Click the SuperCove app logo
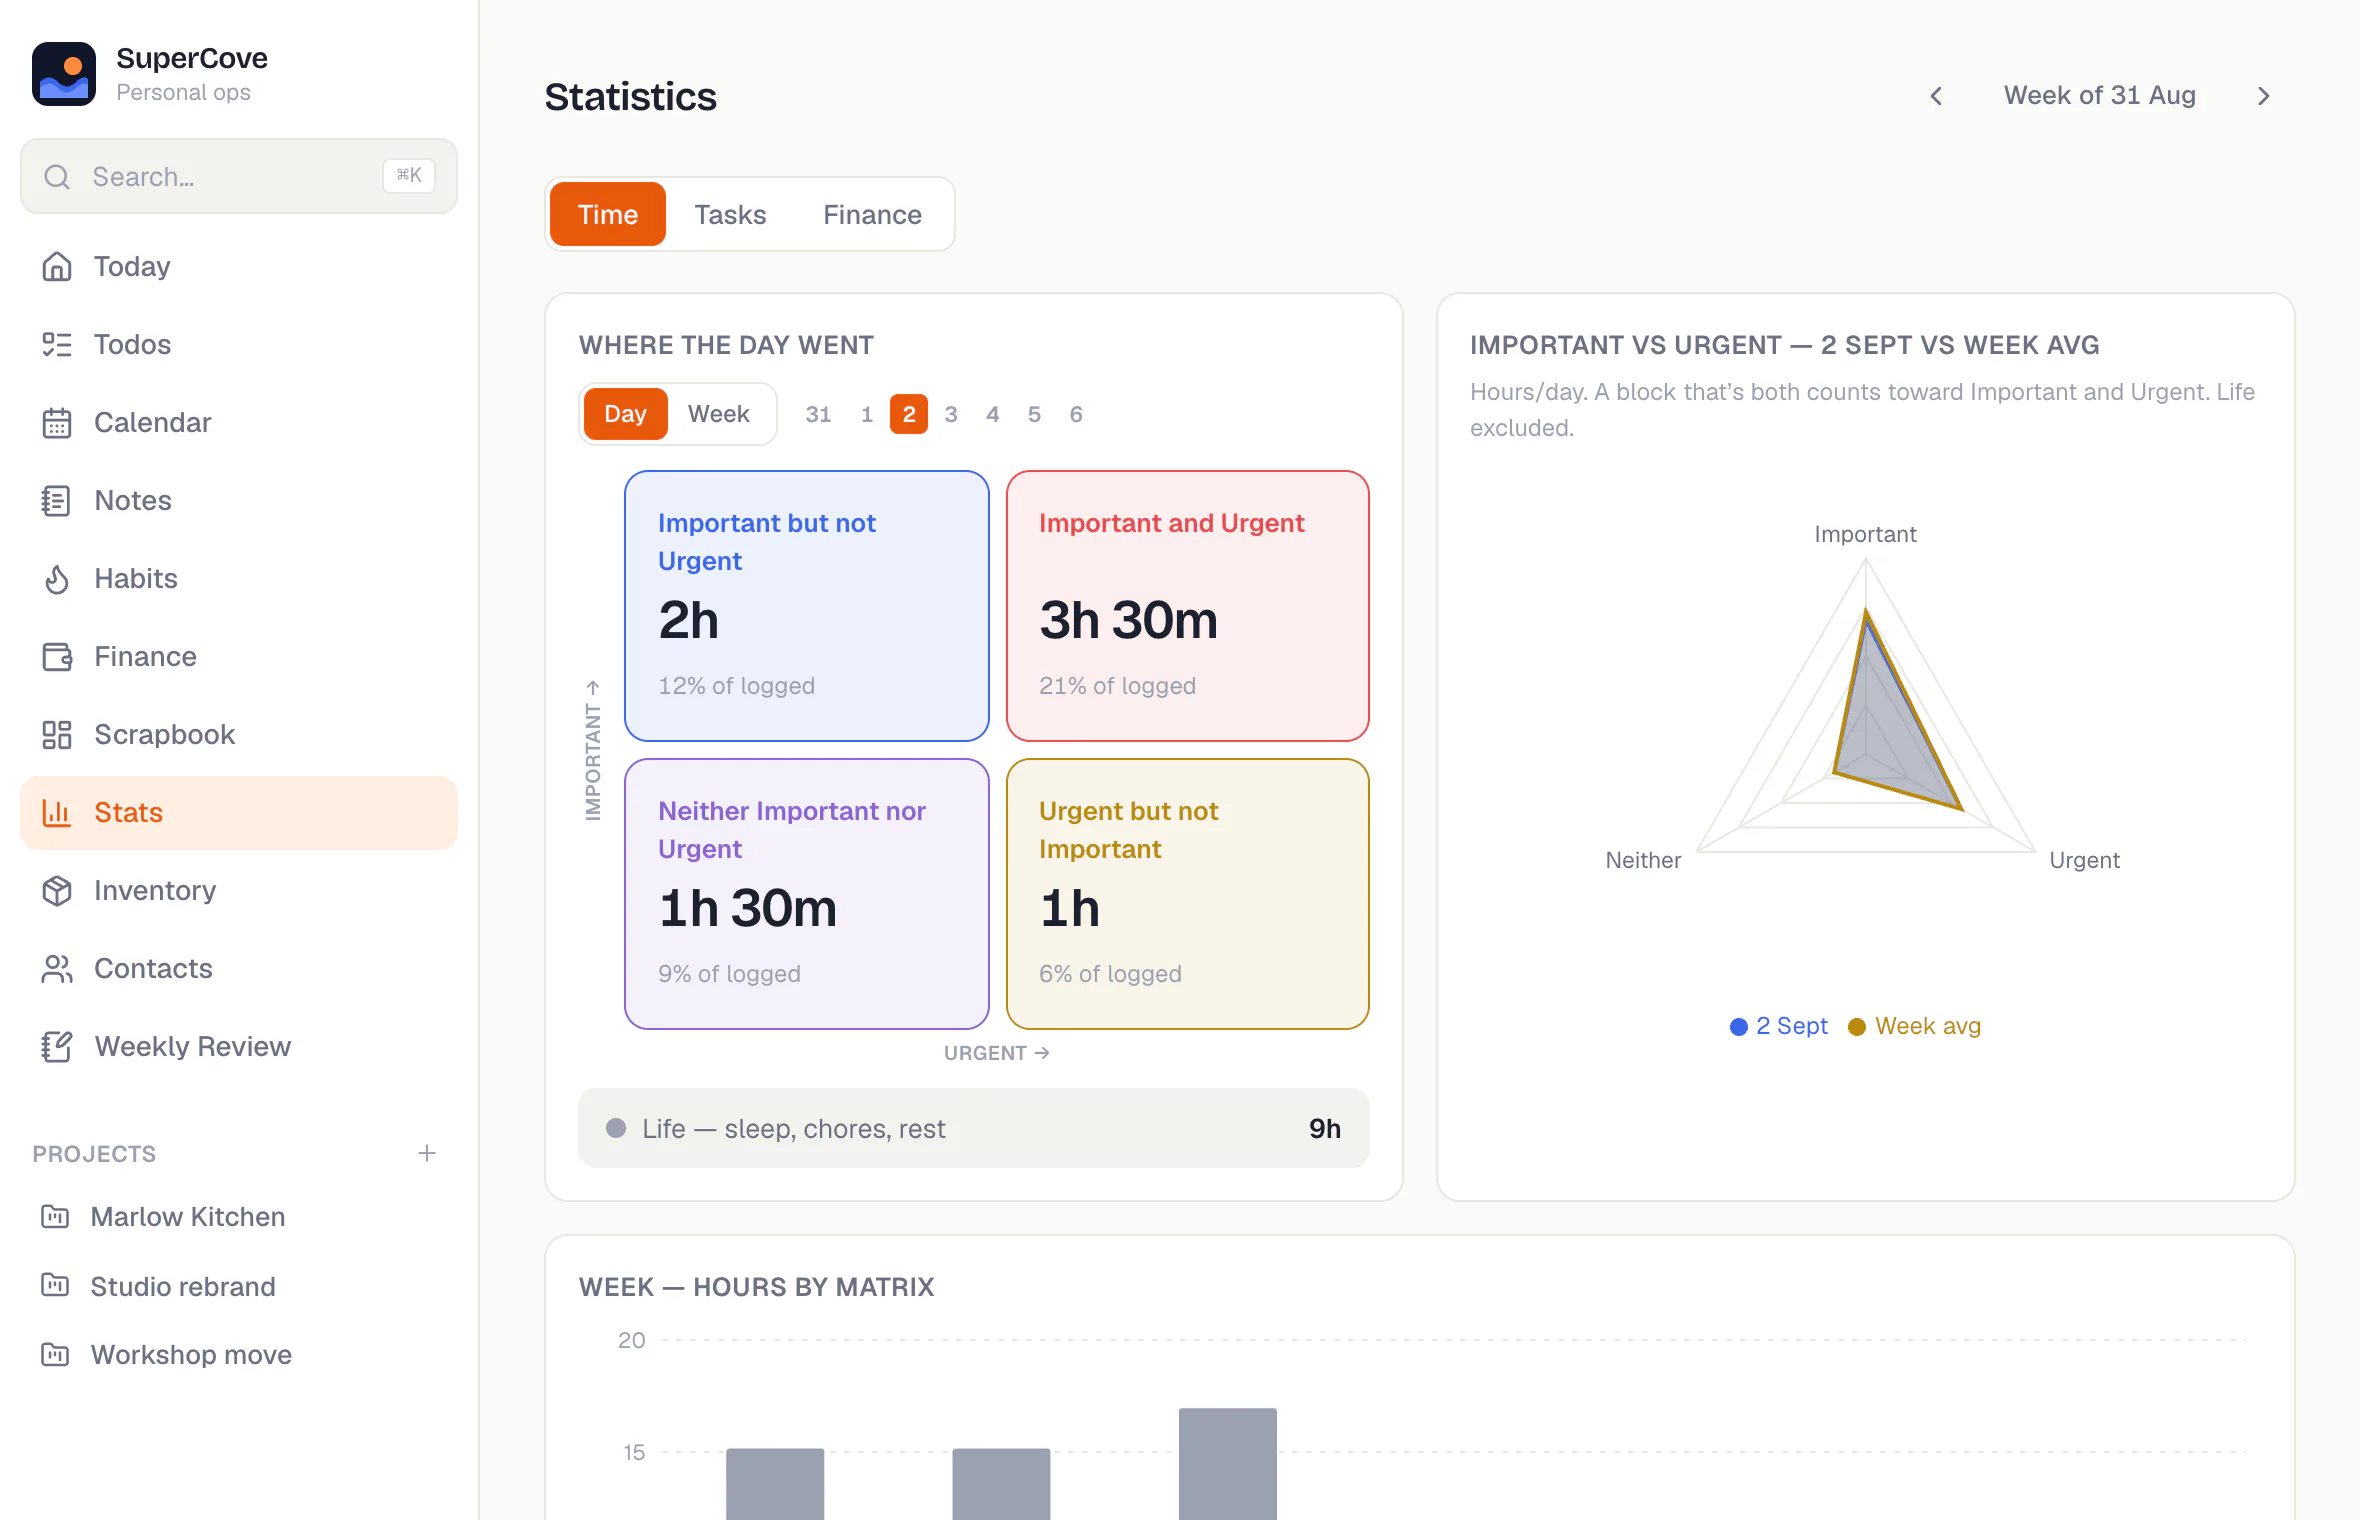The height and width of the screenshot is (1520, 2360). tap(64, 74)
